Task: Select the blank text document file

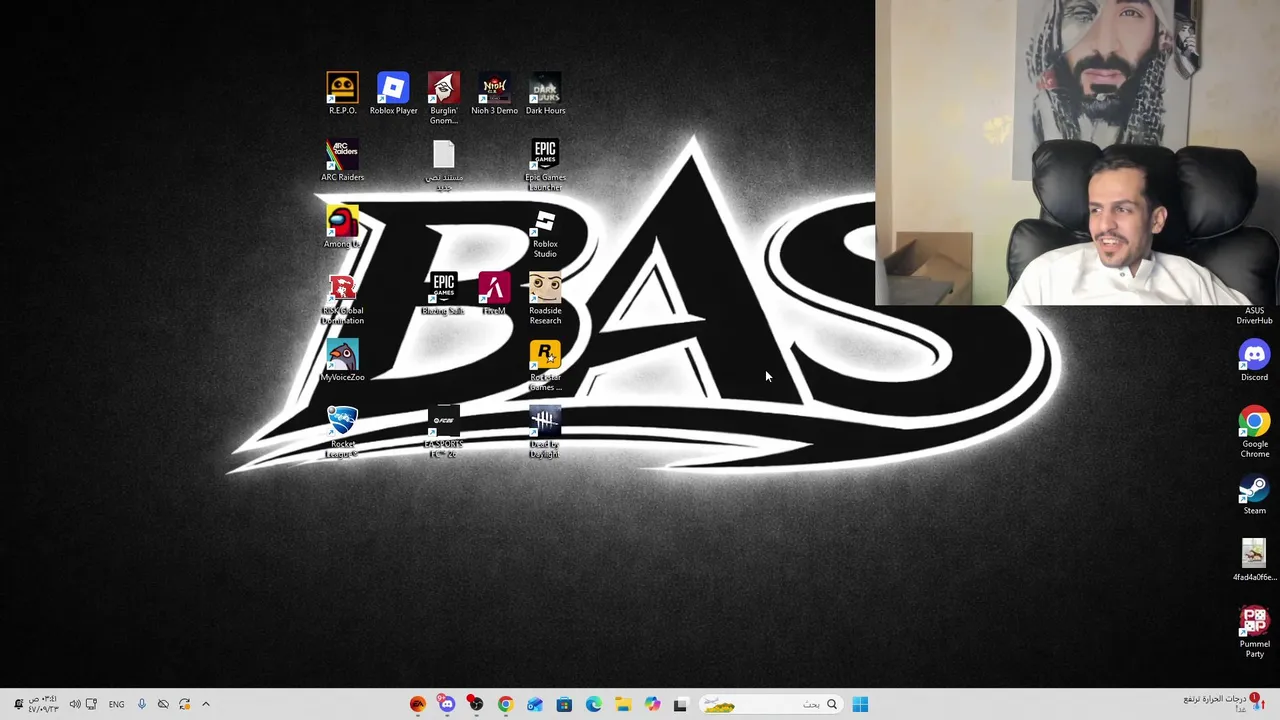Action: coord(444,165)
